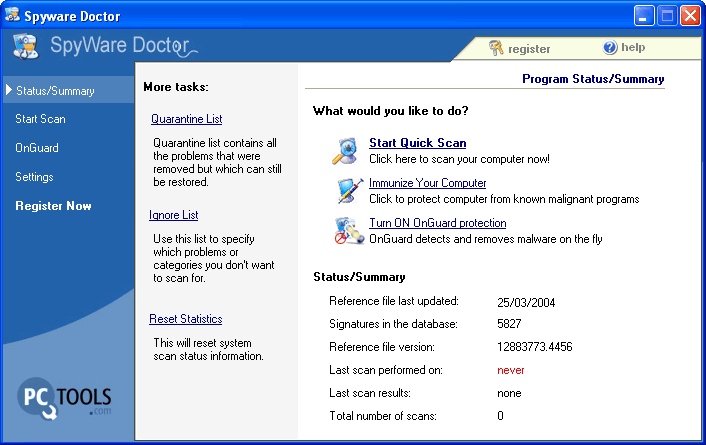
Task: Click the 5827 signatures value
Action: [x=509, y=324]
